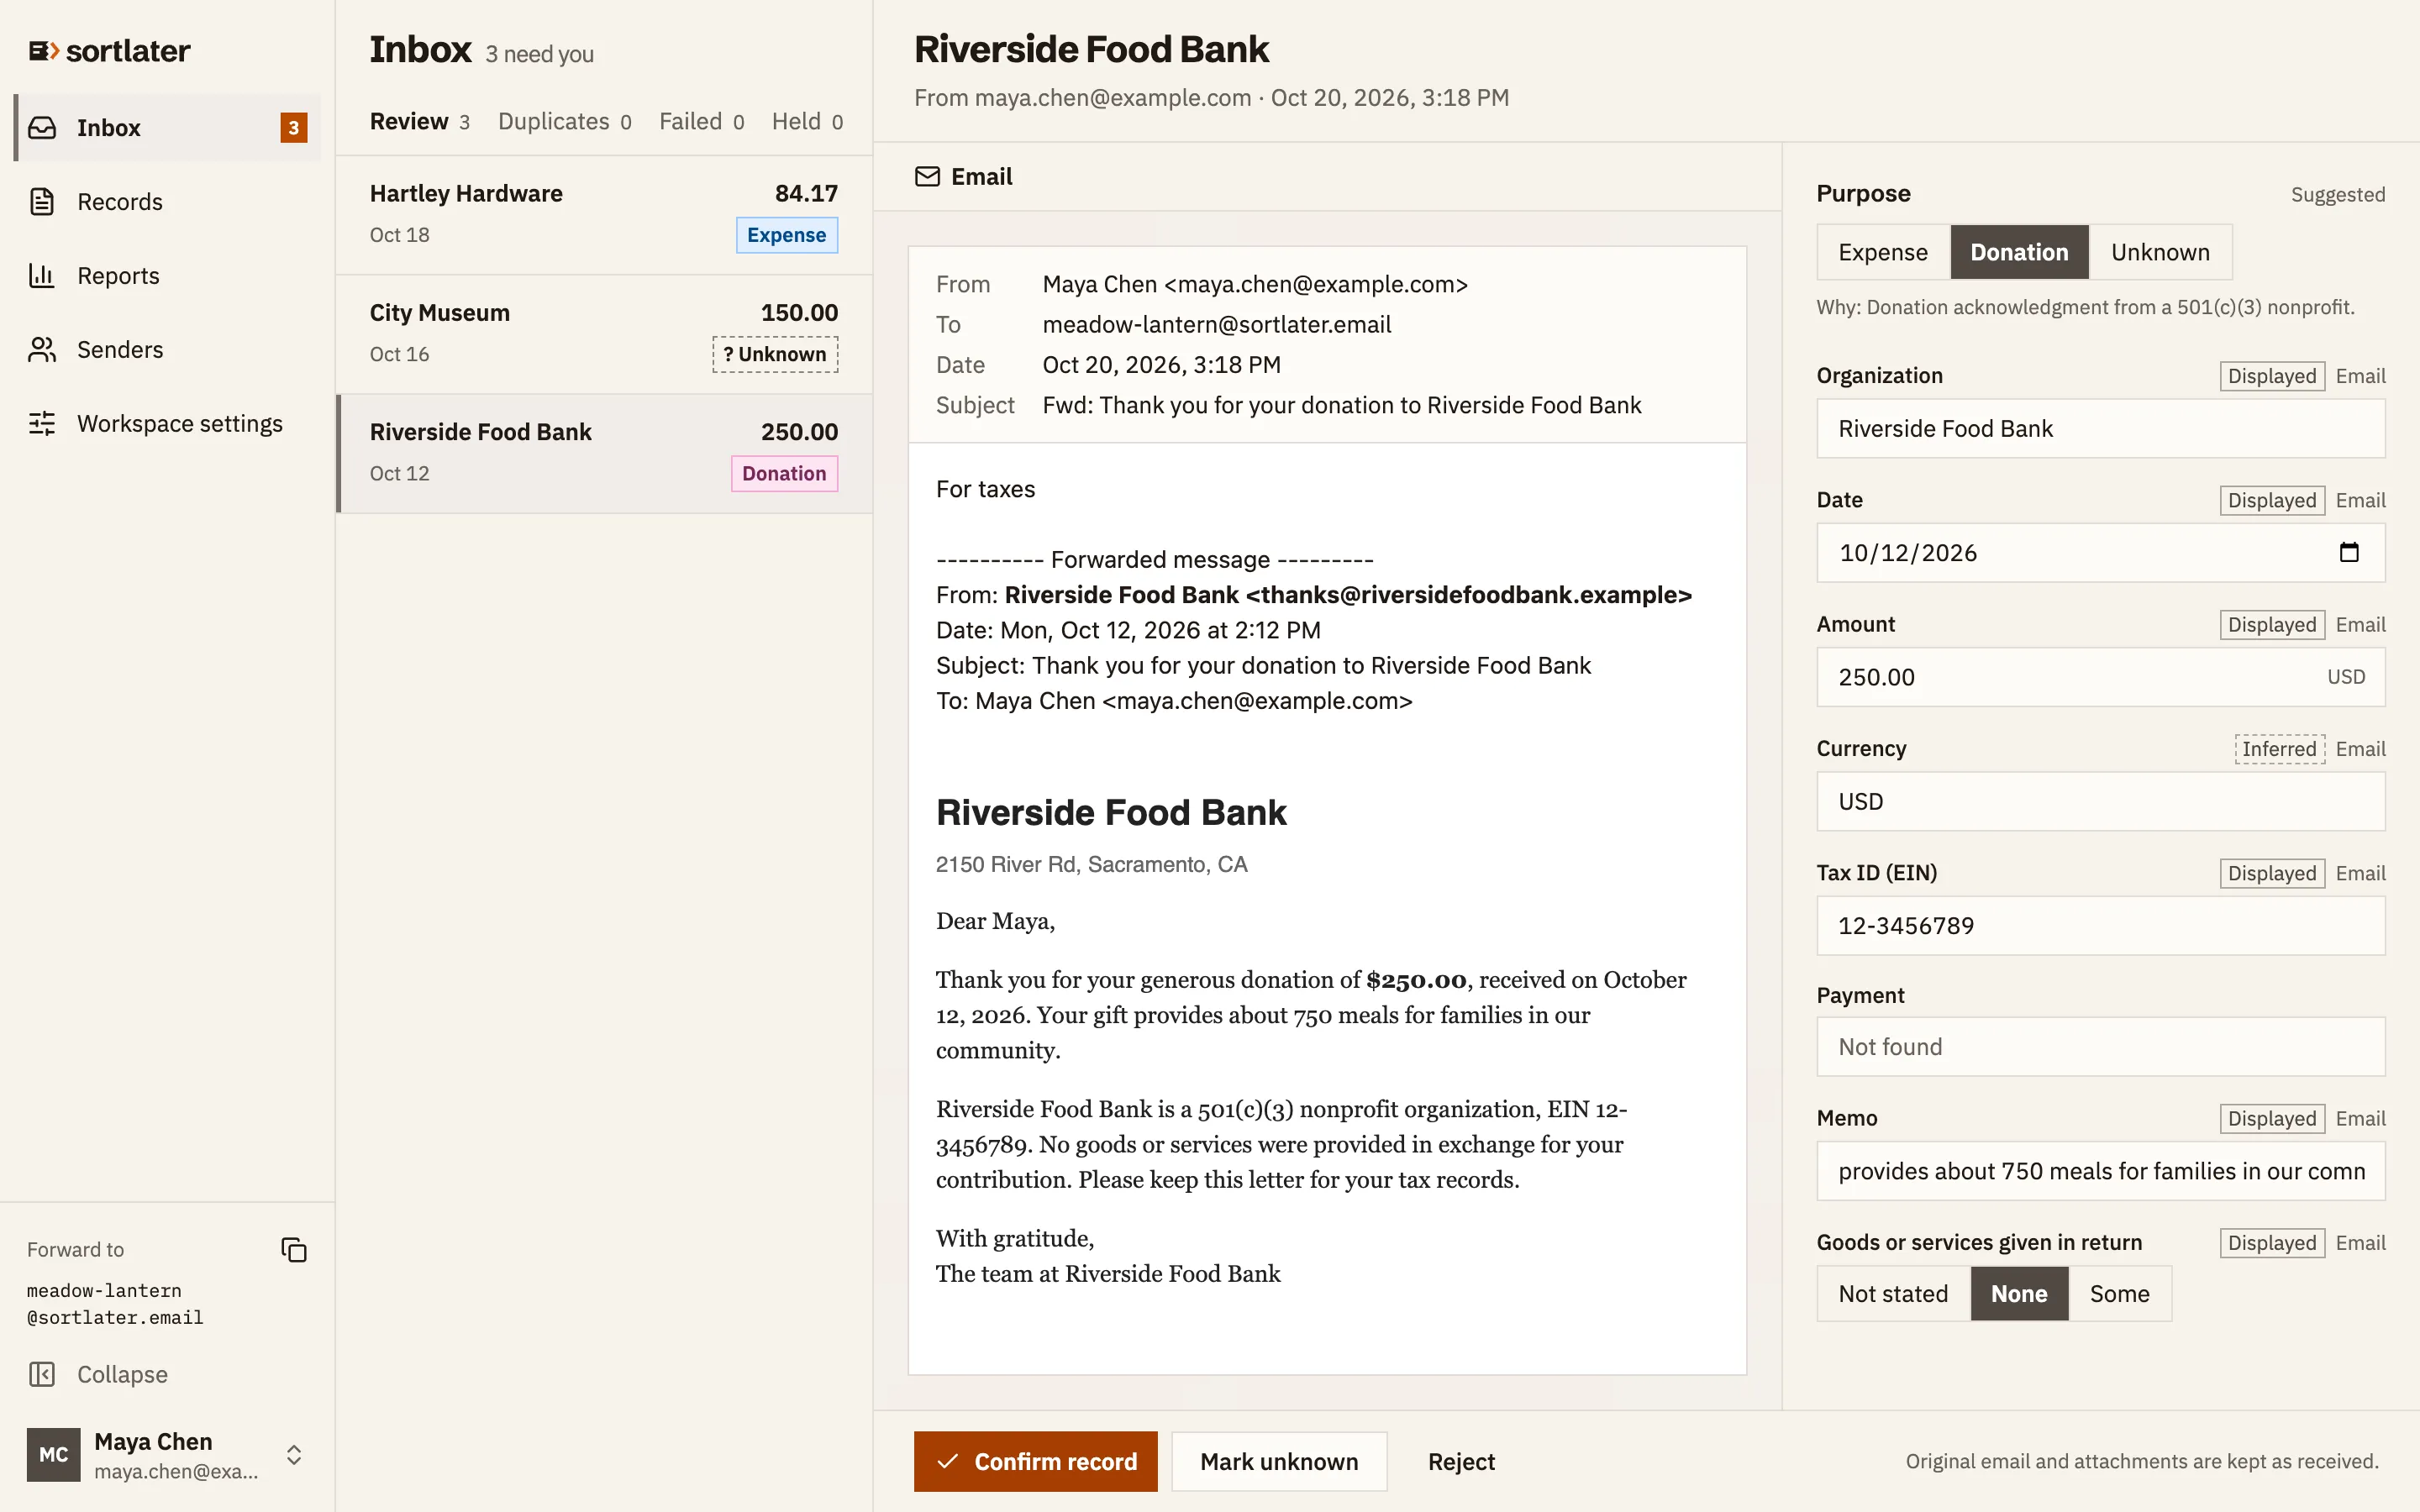
Task: Edit the Memo field
Action: click(x=2100, y=1171)
